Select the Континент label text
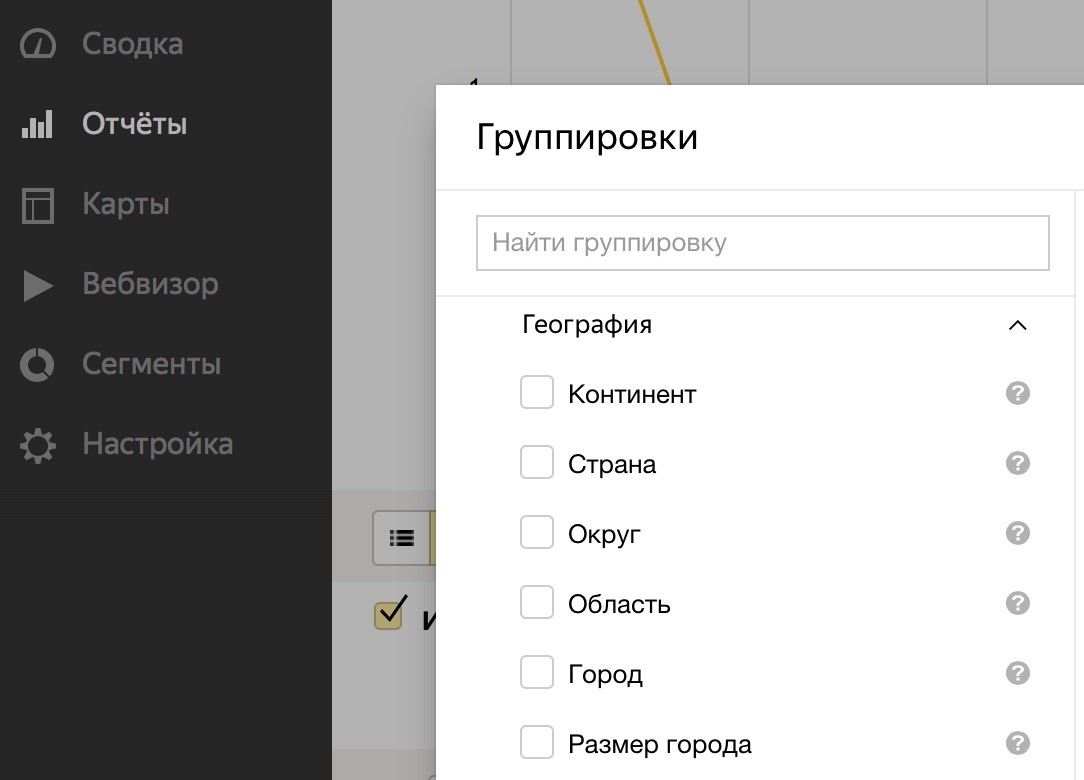Viewport: 1084px width, 780px height. click(x=632, y=394)
